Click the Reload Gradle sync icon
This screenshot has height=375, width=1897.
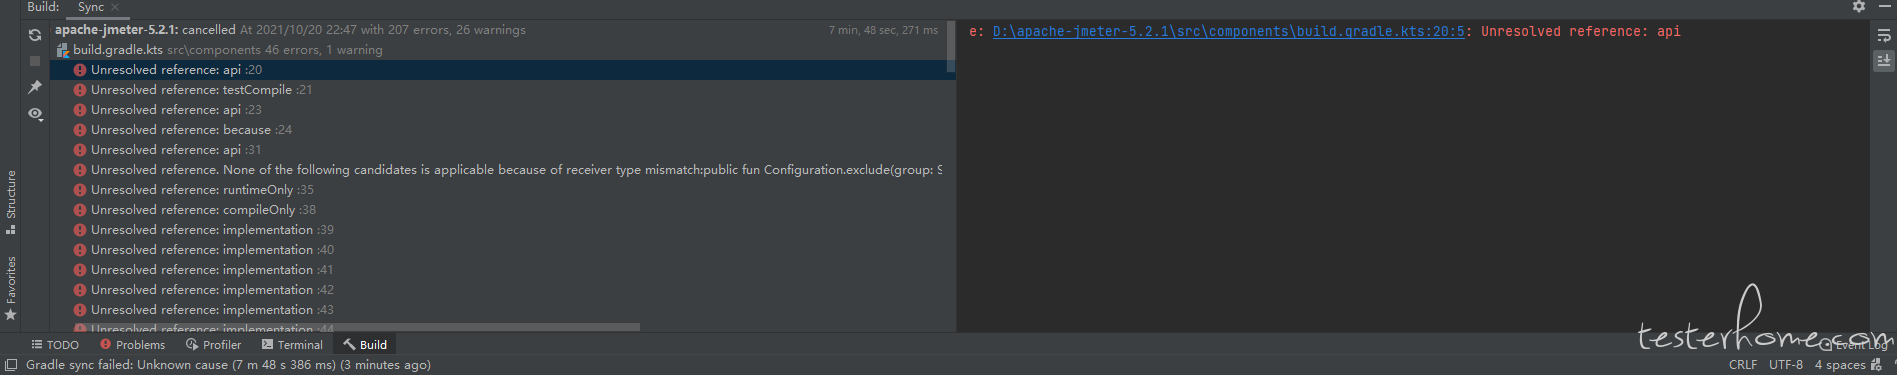click(35, 35)
